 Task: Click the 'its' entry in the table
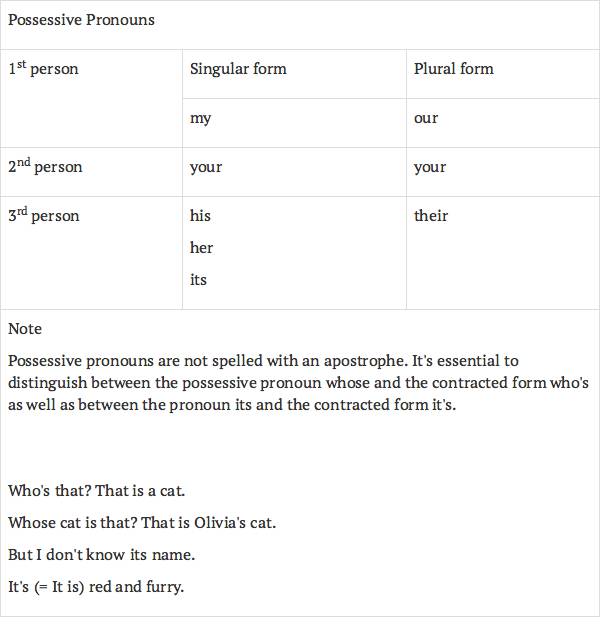pyautogui.click(x=198, y=280)
